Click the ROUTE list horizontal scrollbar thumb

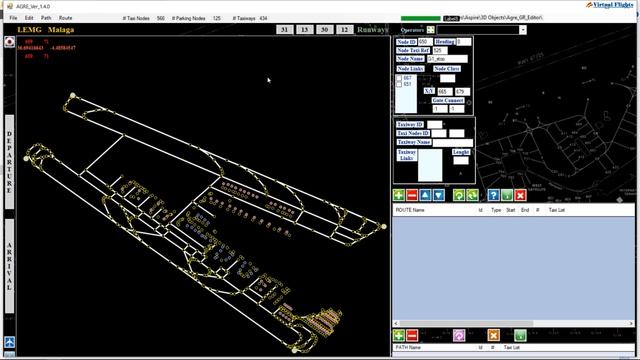[466, 323]
